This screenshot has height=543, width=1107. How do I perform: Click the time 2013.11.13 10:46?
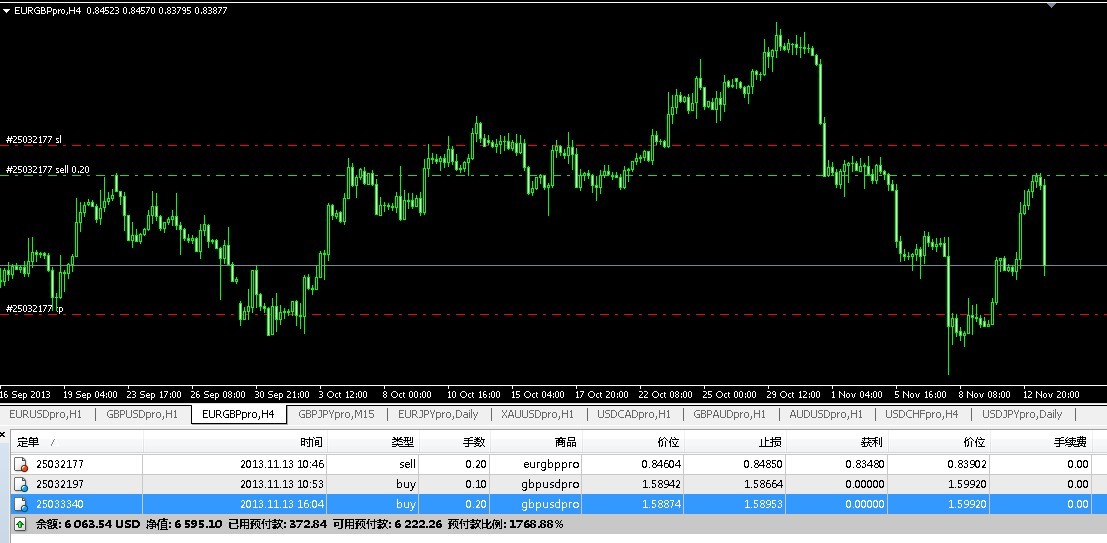pos(282,465)
